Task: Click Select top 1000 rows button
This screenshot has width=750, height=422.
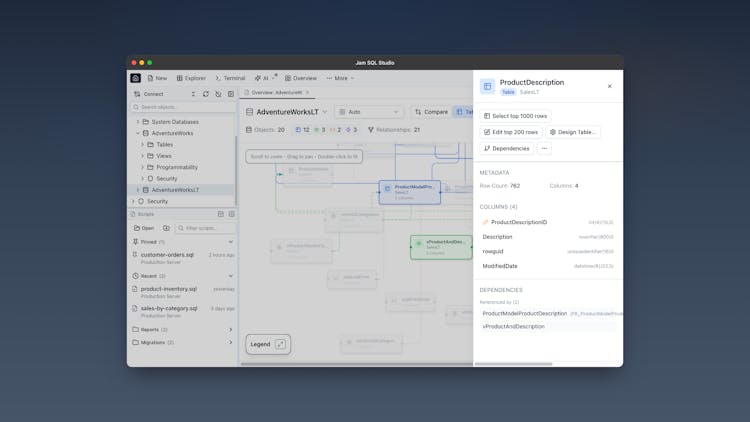Action: [x=515, y=116]
